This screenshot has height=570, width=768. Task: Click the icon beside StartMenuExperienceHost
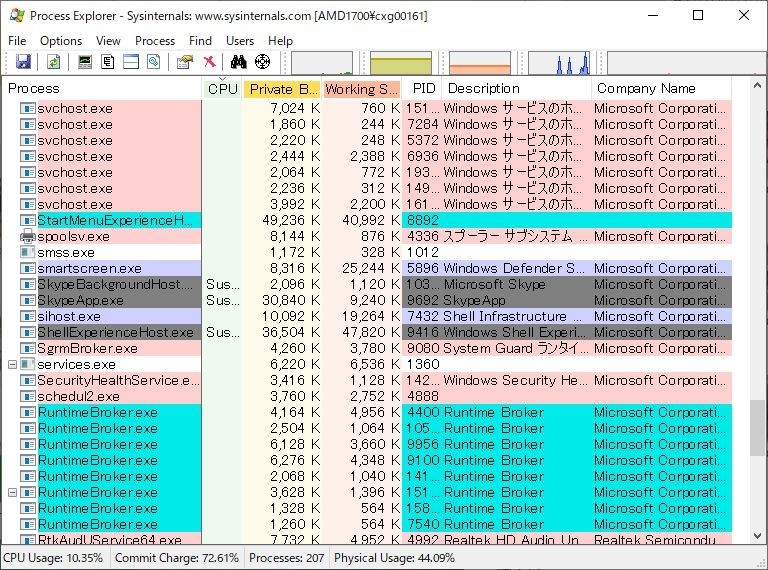(28, 220)
